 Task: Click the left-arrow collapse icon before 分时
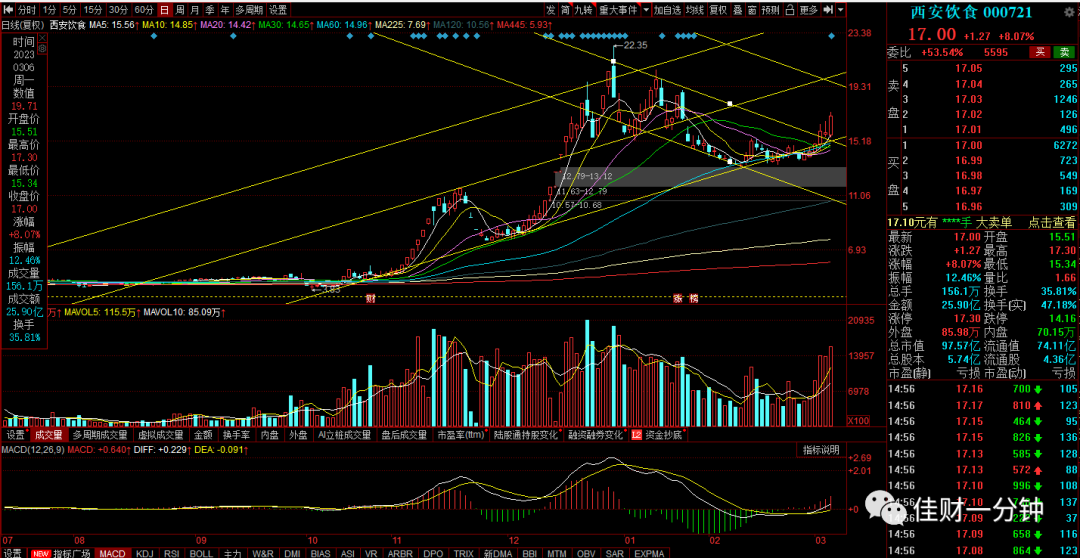[x=8, y=10]
